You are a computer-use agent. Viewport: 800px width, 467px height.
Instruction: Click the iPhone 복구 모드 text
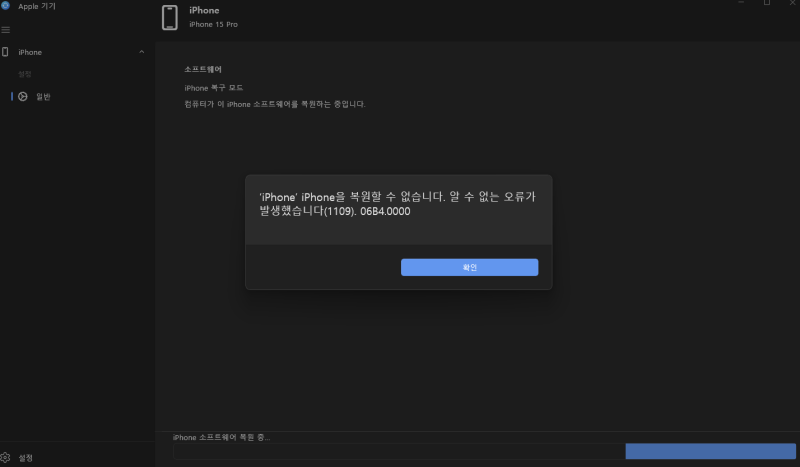coord(213,88)
